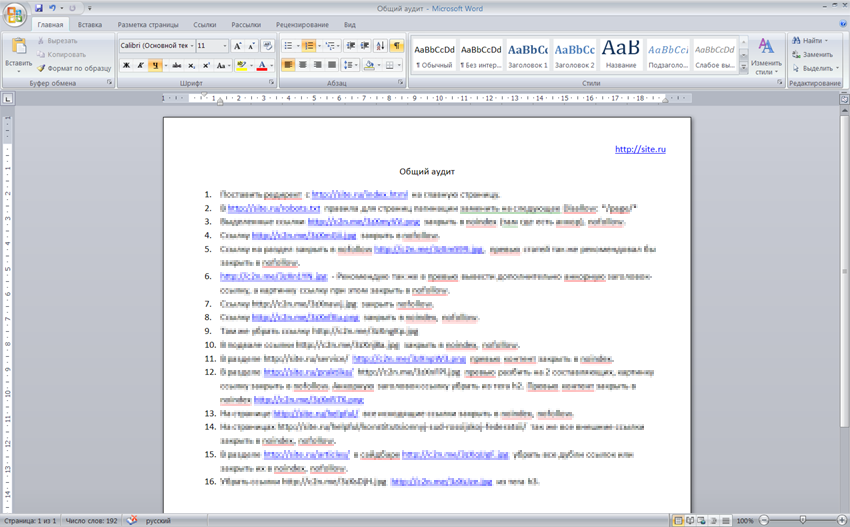Apply Заголовок 1 style
Viewport: 850px width, 527px height.
click(x=527, y=55)
